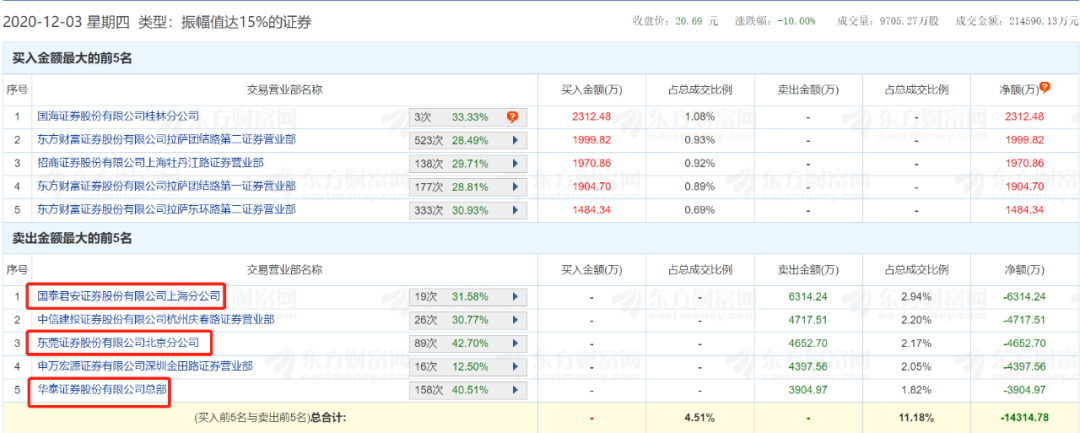
Task: Open the 东方财富证券拉萨团结路第一证券营业部 link
Action: (x=167, y=186)
